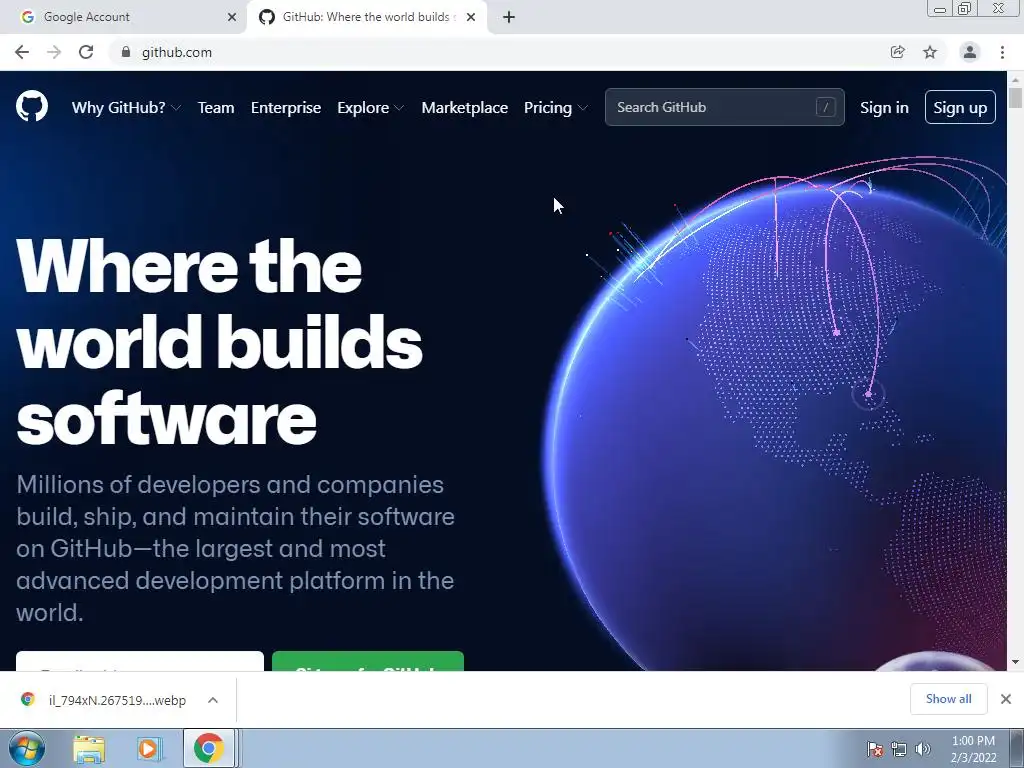Share this page via the share icon
The height and width of the screenshot is (768, 1024).
tap(897, 52)
